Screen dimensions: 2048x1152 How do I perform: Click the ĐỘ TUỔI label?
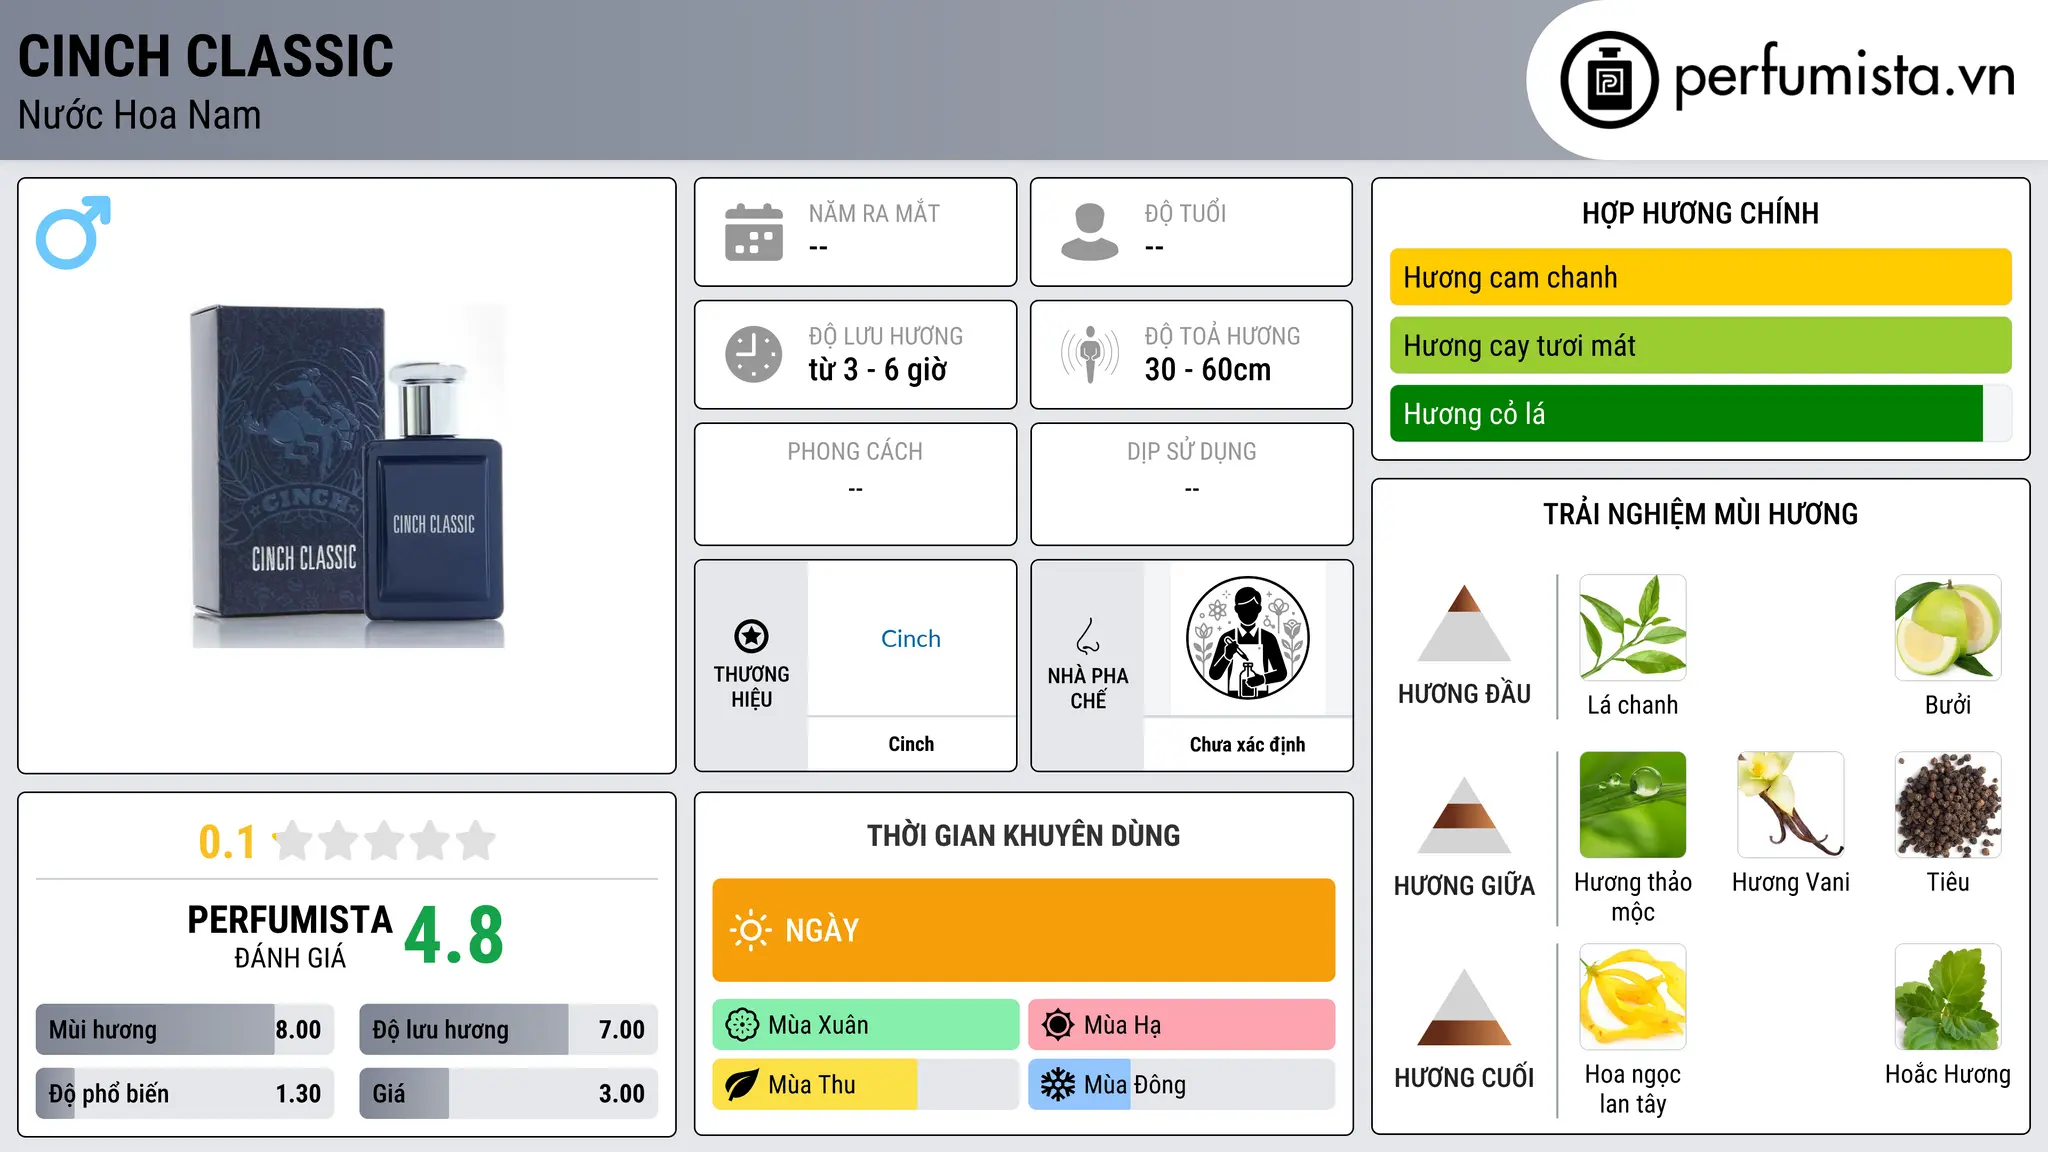pyautogui.click(x=1185, y=214)
